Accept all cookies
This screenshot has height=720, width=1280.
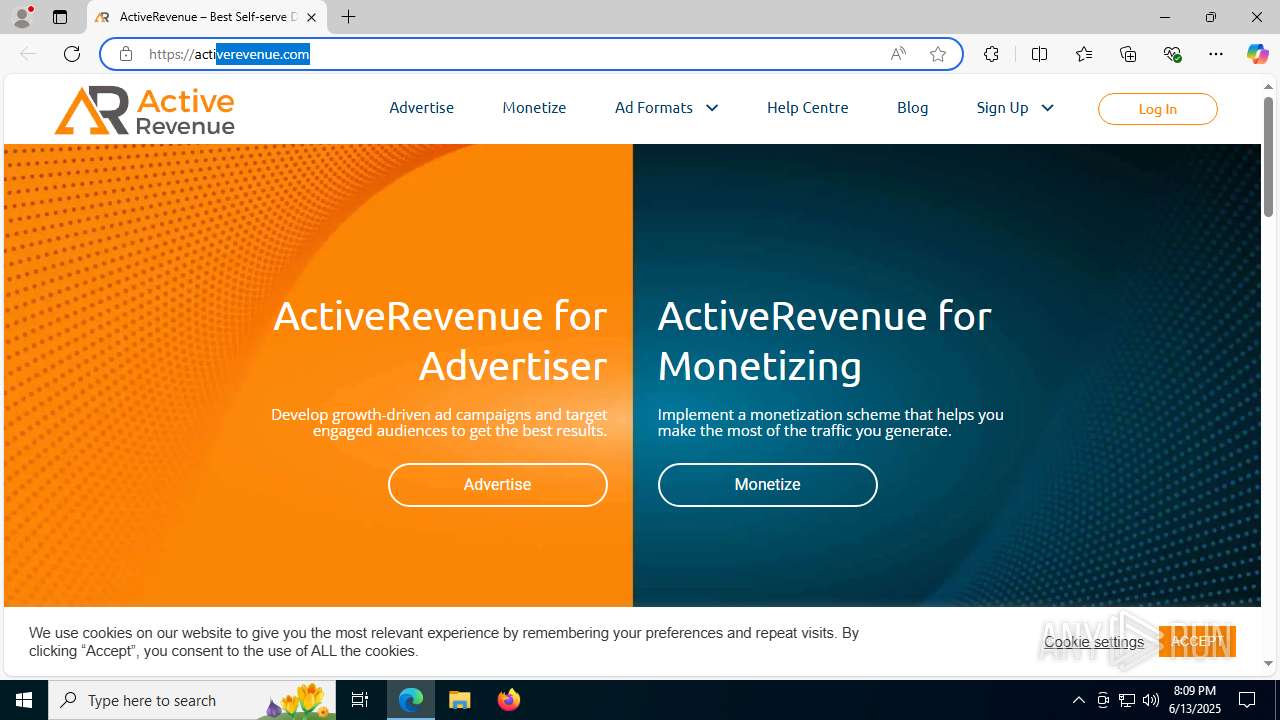[x=1197, y=641]
